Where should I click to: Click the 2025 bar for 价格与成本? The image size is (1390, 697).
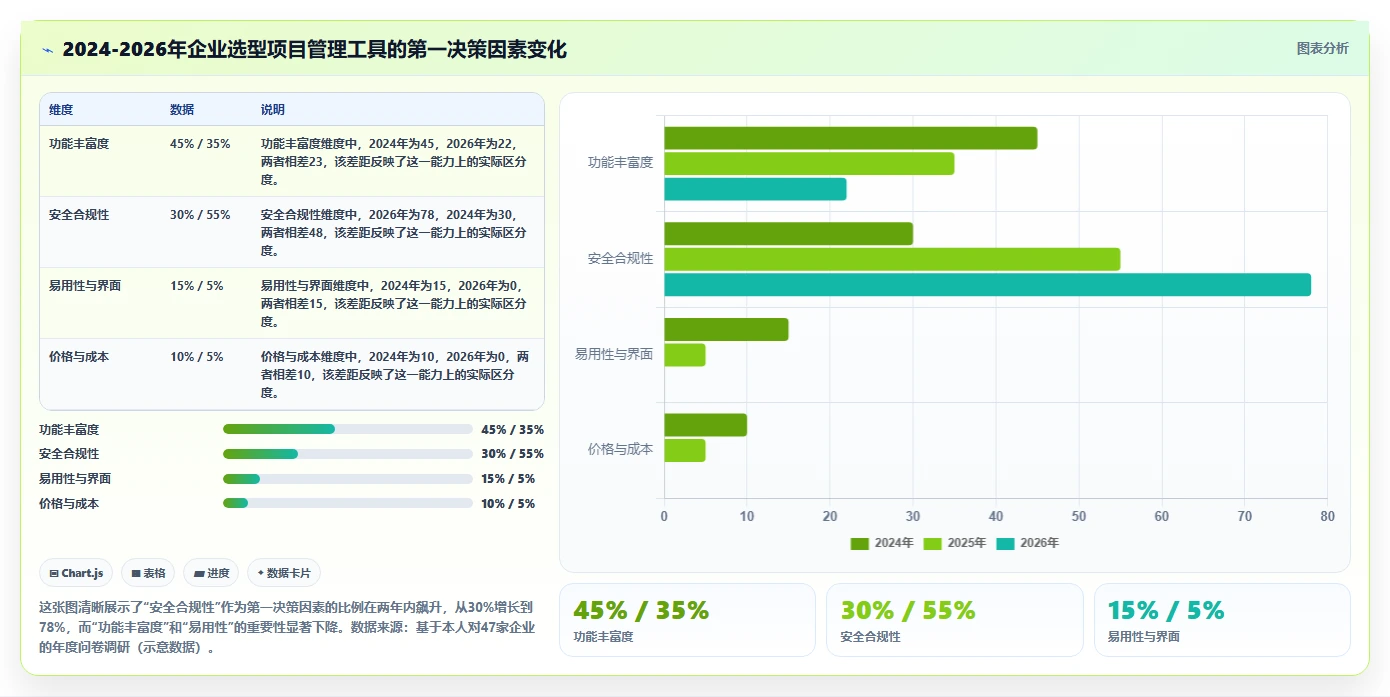(x=684, y=450)
